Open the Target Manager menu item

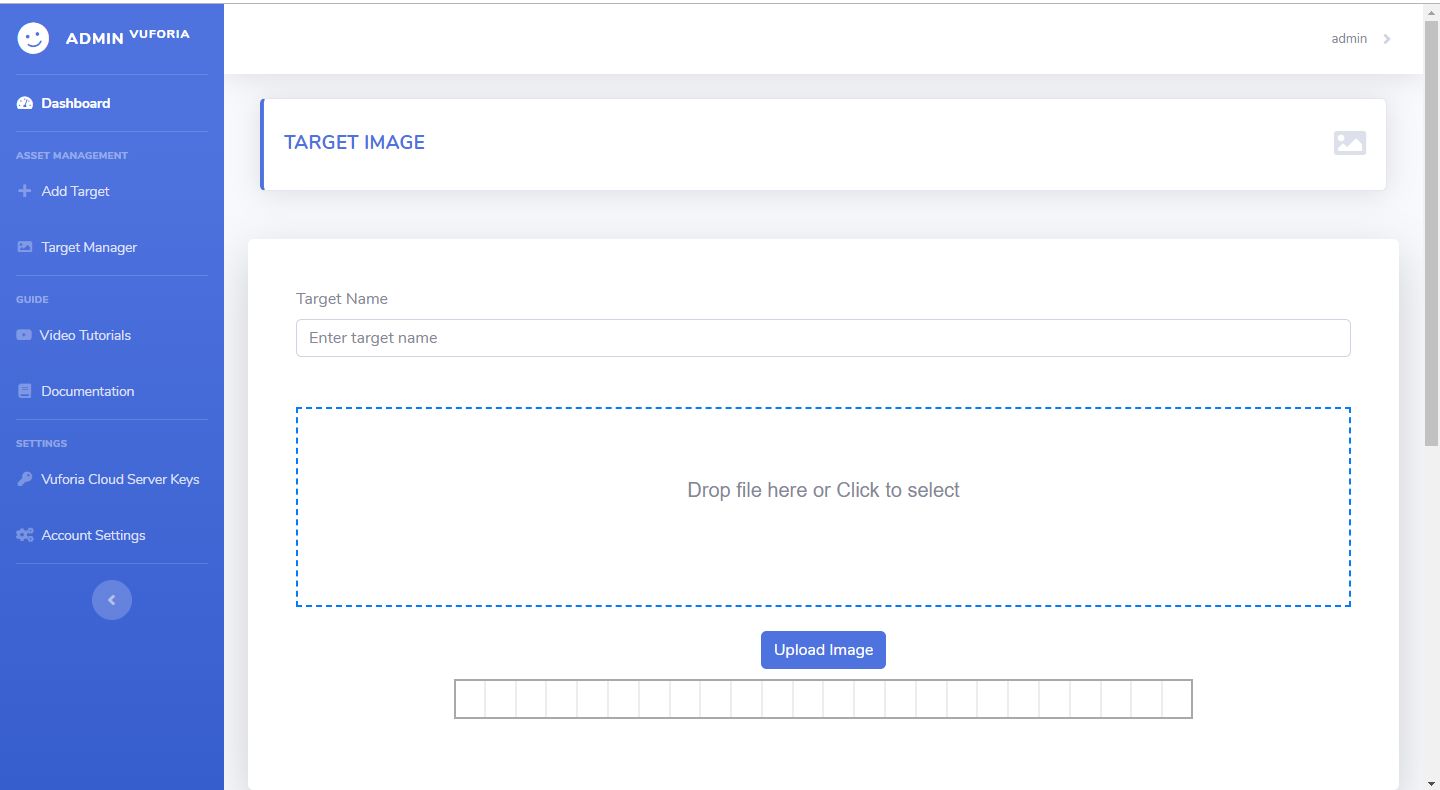coord(89,247)
